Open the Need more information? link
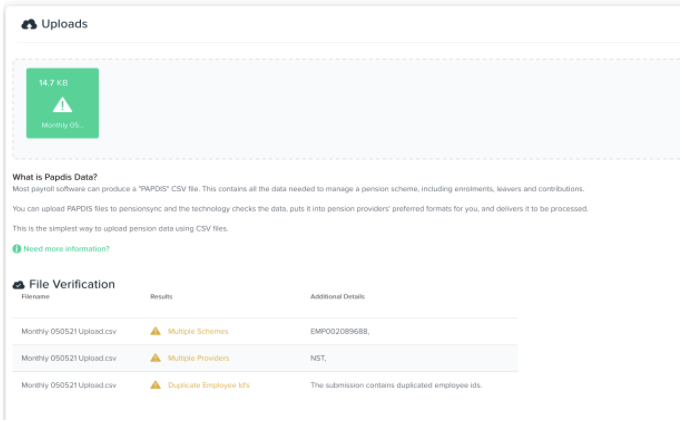 [66, 248]
